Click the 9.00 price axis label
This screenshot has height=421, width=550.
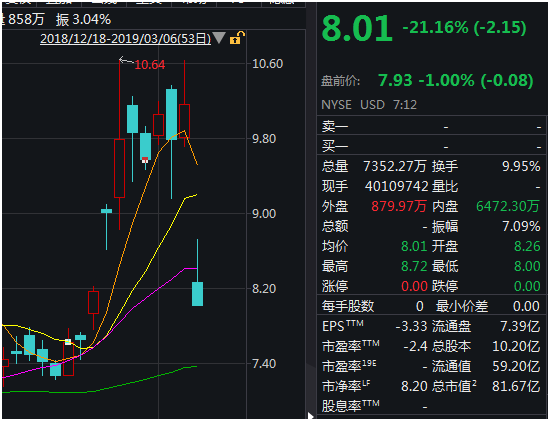point(264,214)
